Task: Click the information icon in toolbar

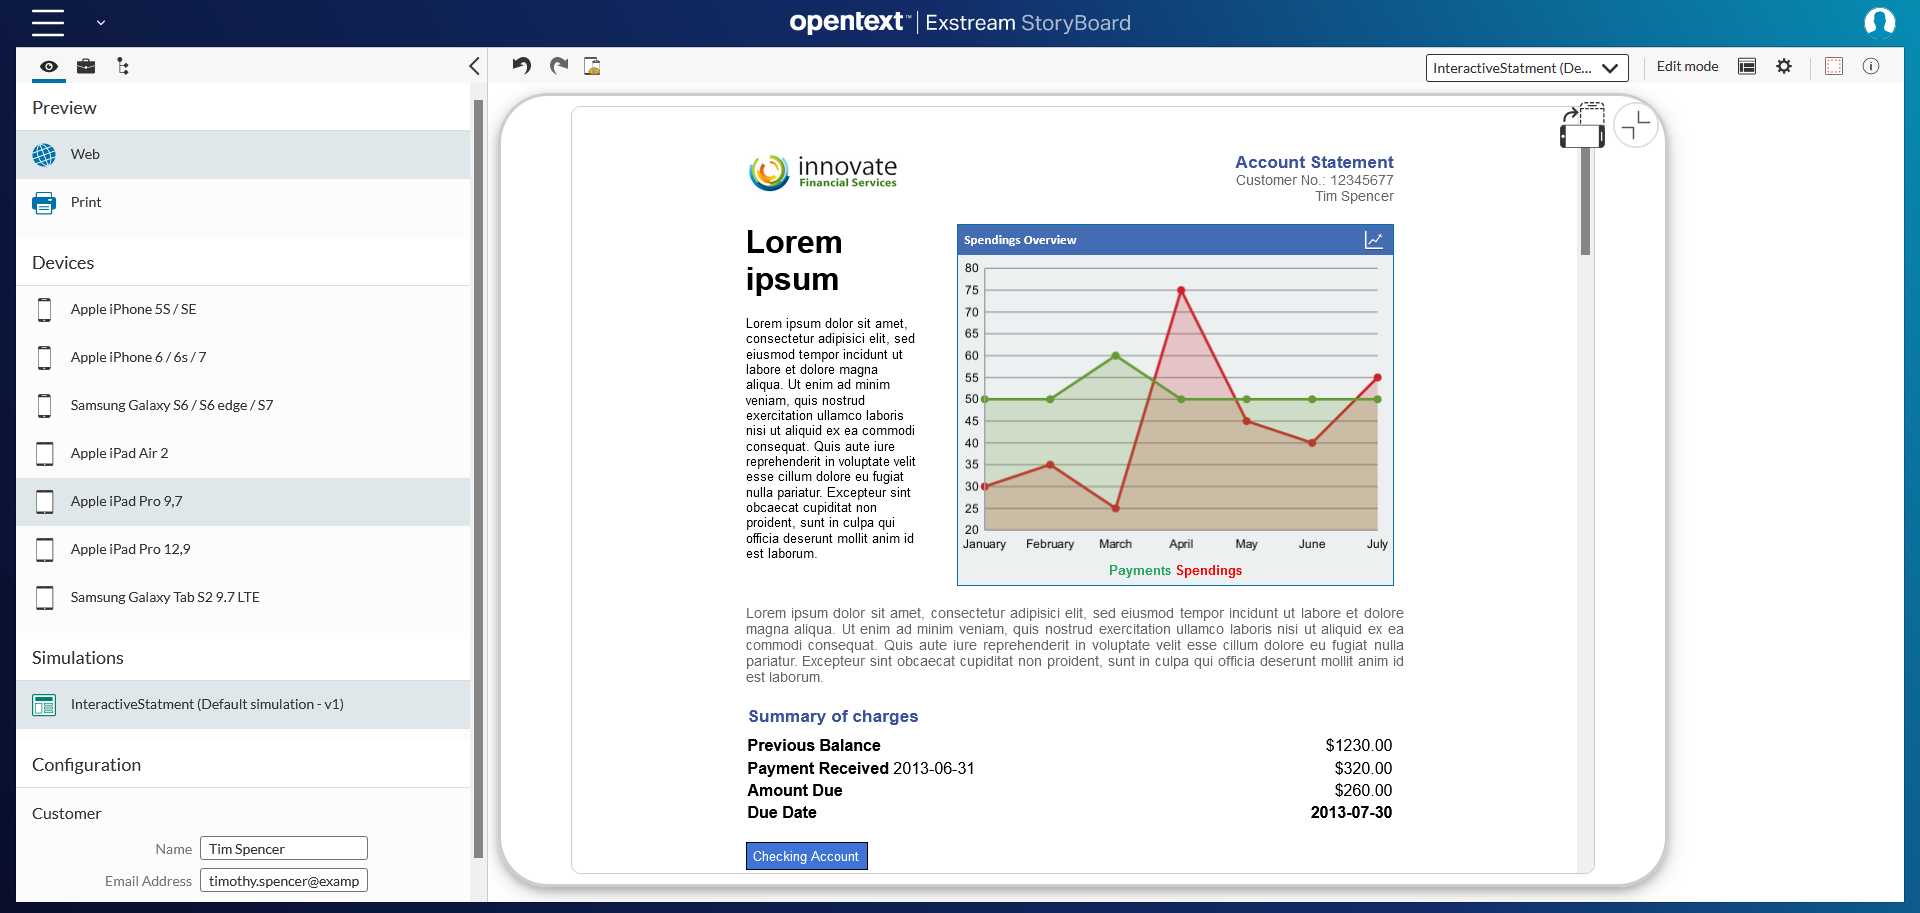Action: (1870, 66)
